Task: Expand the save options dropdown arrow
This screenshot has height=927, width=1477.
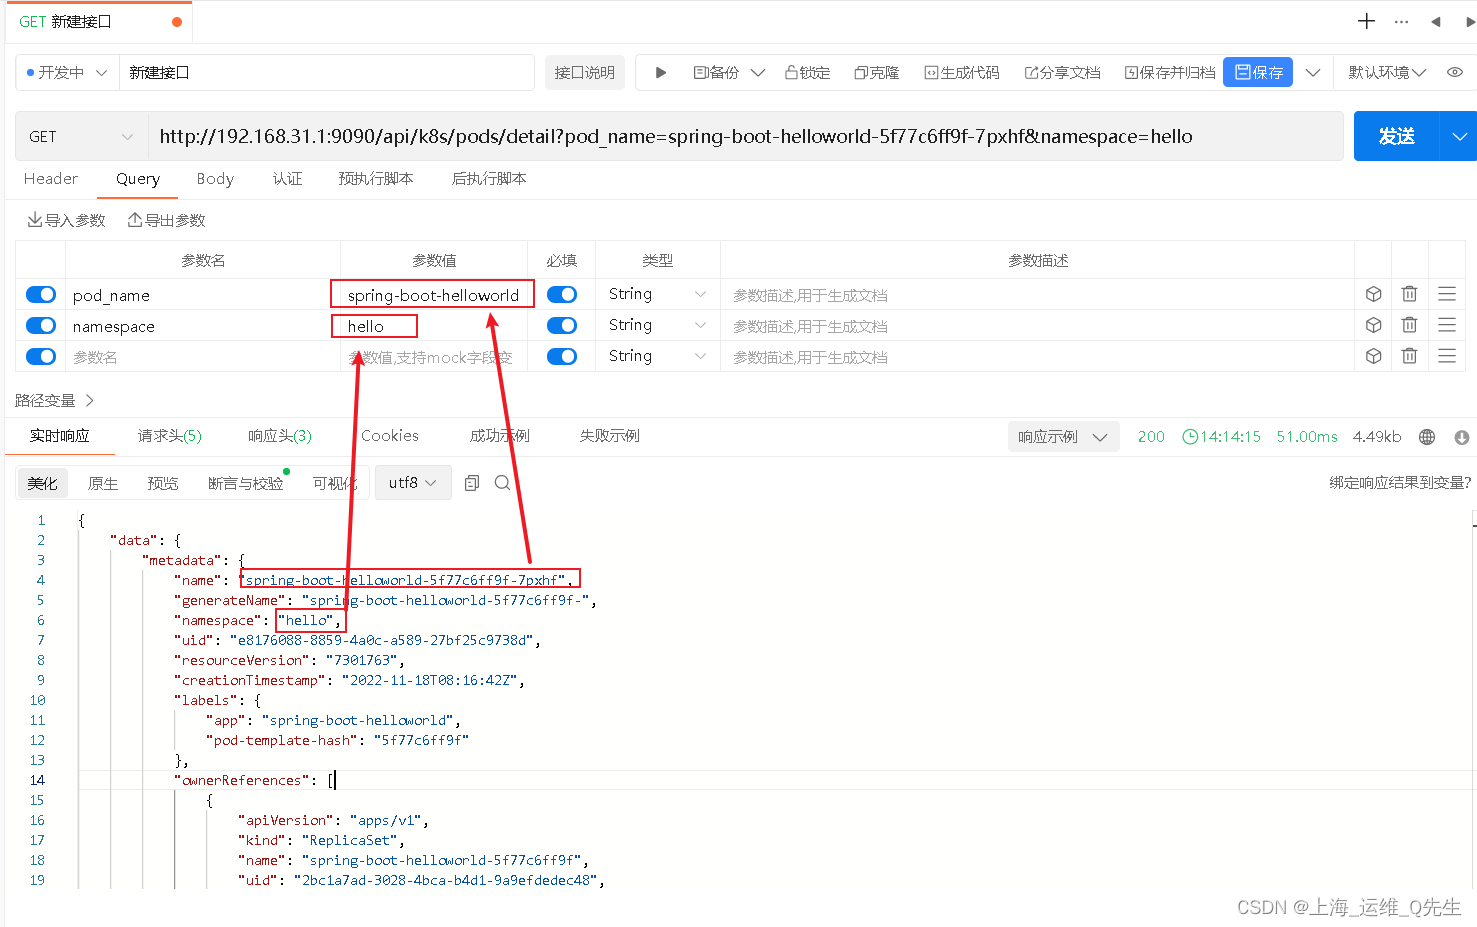Action: click(1313, 72)
